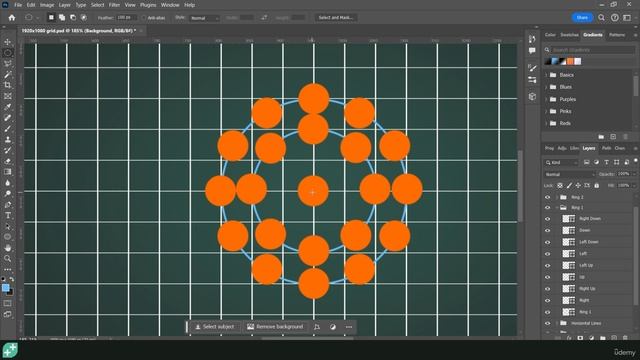Select the Gradient tool
Screen dimensions: 640x360
8,172
